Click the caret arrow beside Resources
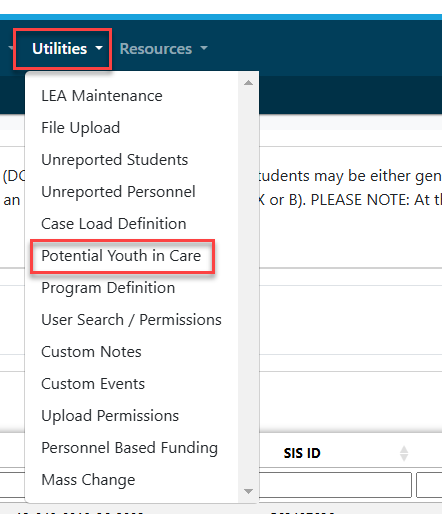The height and width of the screenshot is (514, 442). [204, 48]
